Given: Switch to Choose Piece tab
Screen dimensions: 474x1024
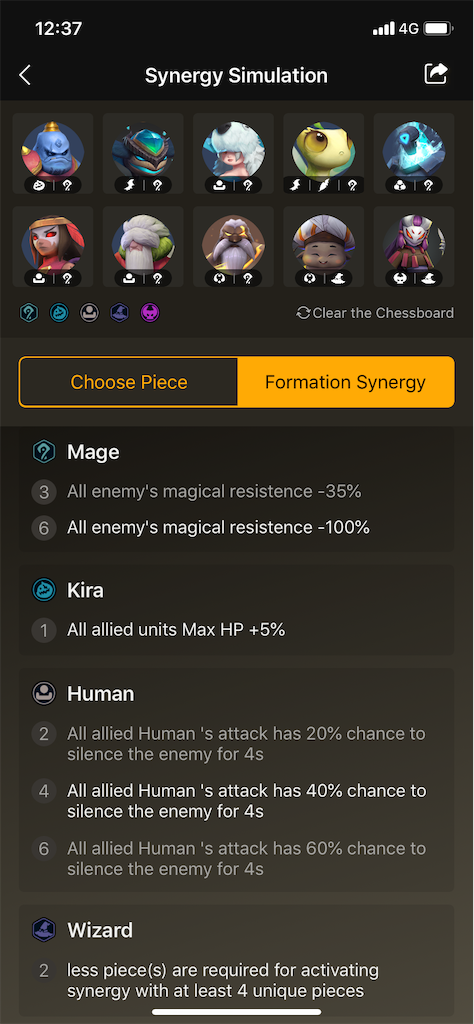Looking at the screenshot, I should coord(129,382).
